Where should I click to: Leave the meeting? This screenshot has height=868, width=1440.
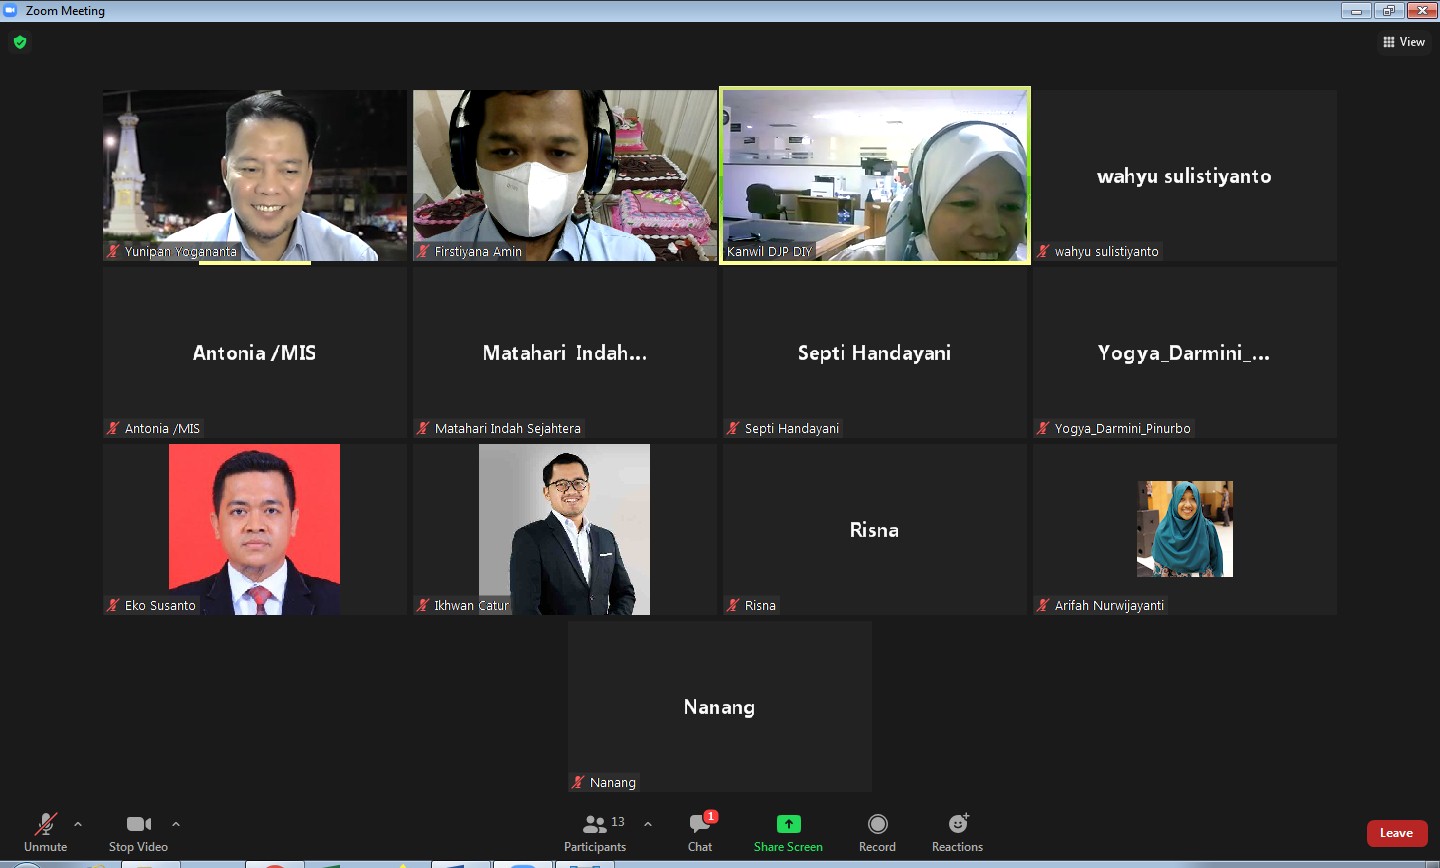click(1397, 833)
